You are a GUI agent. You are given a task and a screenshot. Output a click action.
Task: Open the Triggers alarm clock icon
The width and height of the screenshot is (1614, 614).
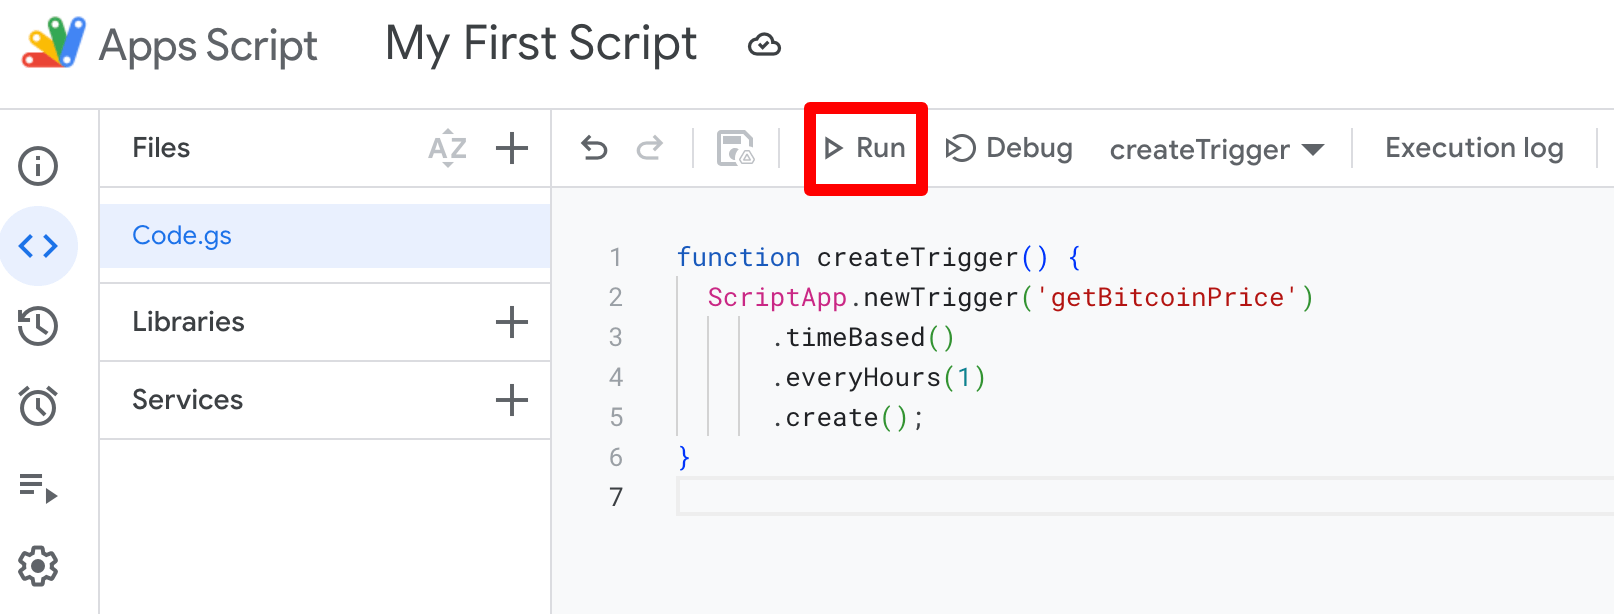[x=38, y=406]
